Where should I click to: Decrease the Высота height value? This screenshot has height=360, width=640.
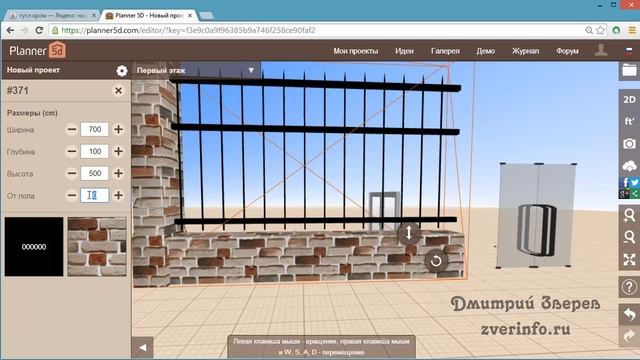[72, 173]
